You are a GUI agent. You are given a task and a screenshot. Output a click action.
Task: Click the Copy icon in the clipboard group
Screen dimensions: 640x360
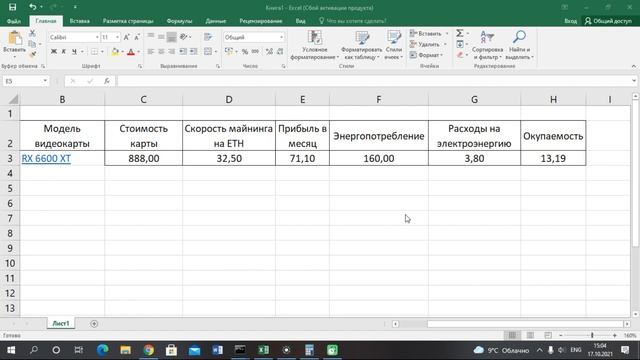[x=33, y=44]
